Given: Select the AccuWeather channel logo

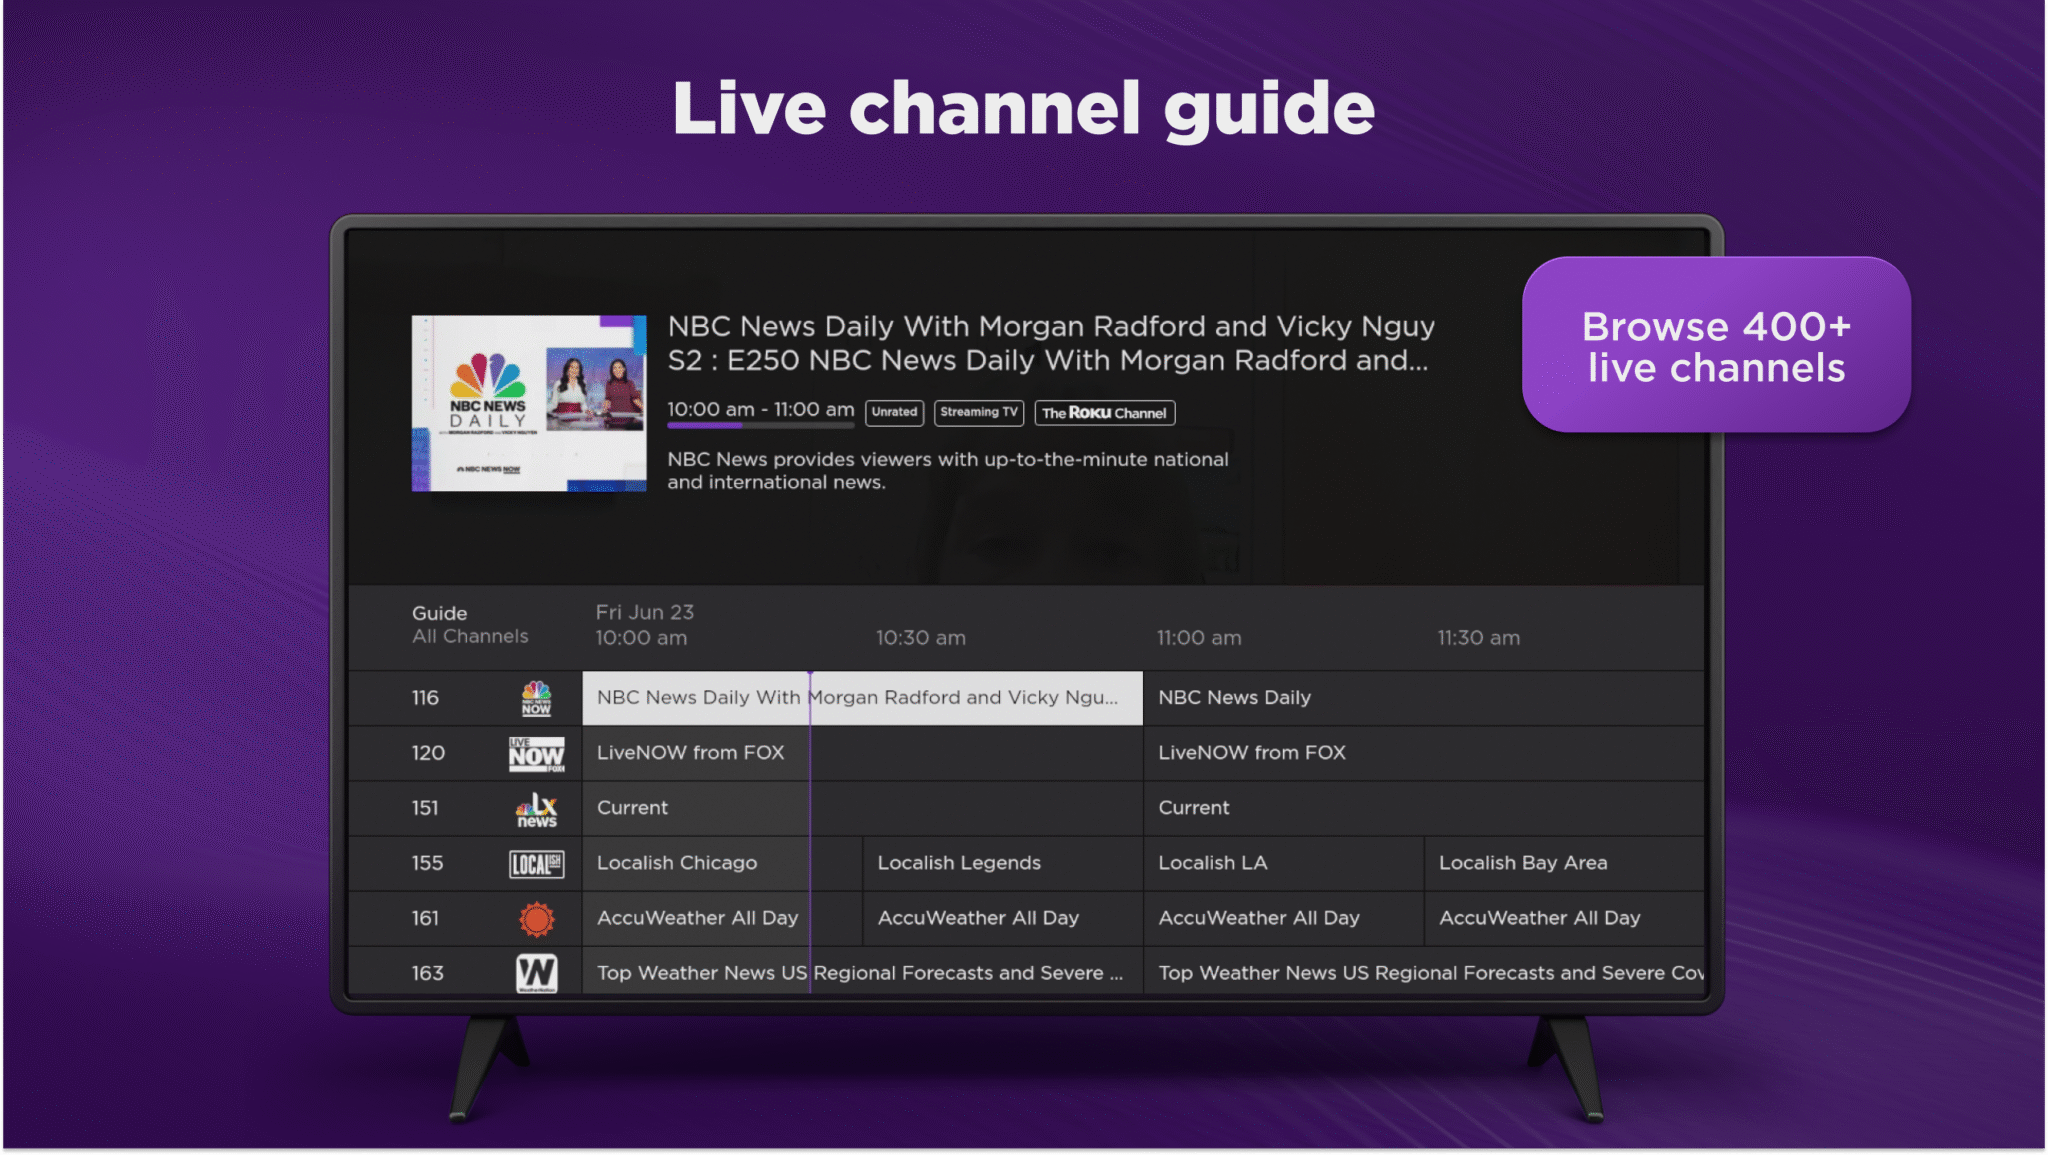Looking at the screenshot, I should tap(537, 918).
